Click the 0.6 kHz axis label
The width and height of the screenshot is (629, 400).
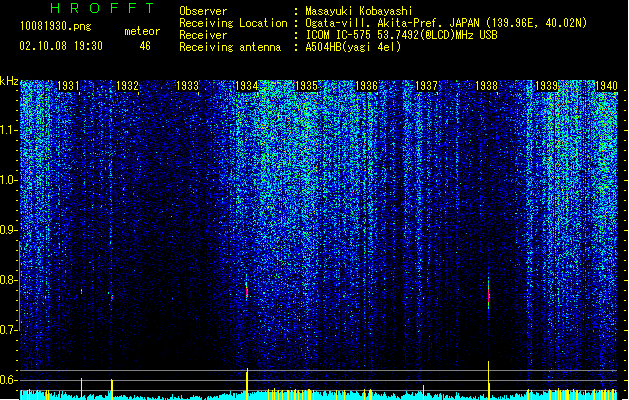(9, 380)
